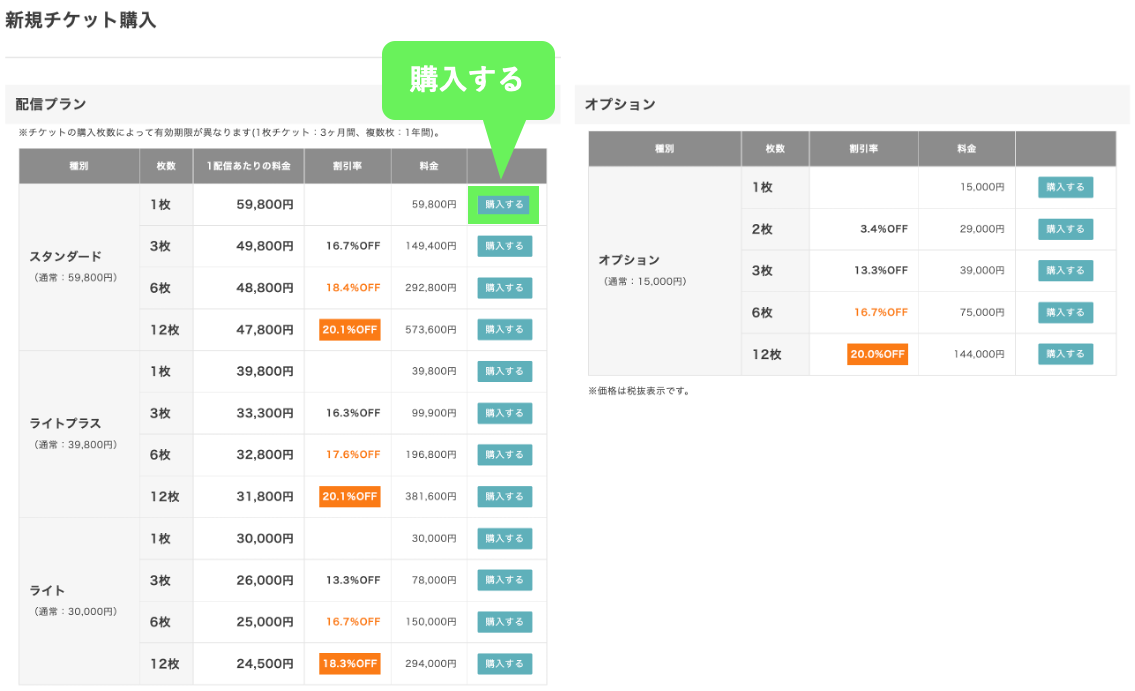The height and width of the screenshot is (691, 1135).
Task: Click the 新規チケット購入 page heading
Action: point(81,20)
